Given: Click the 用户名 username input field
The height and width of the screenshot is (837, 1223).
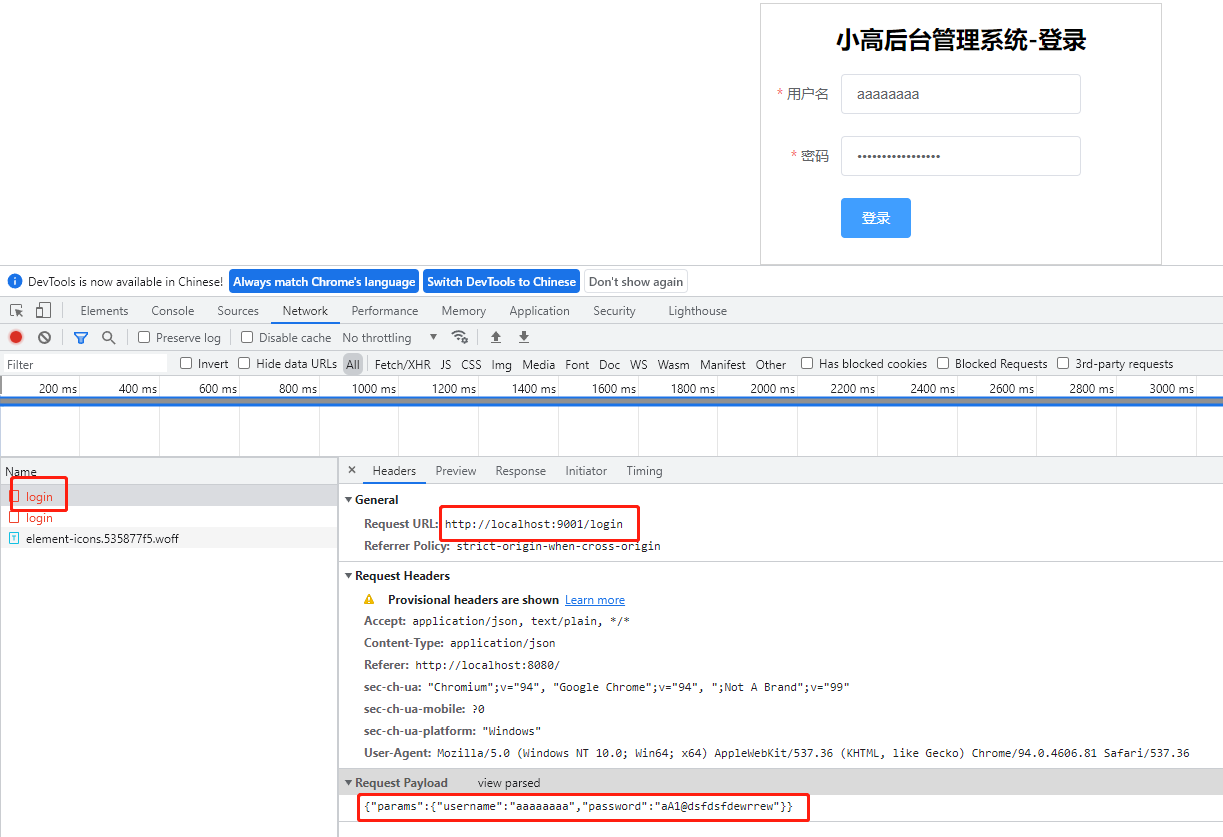Looking at the screenshot, I should tap(961, 94).
